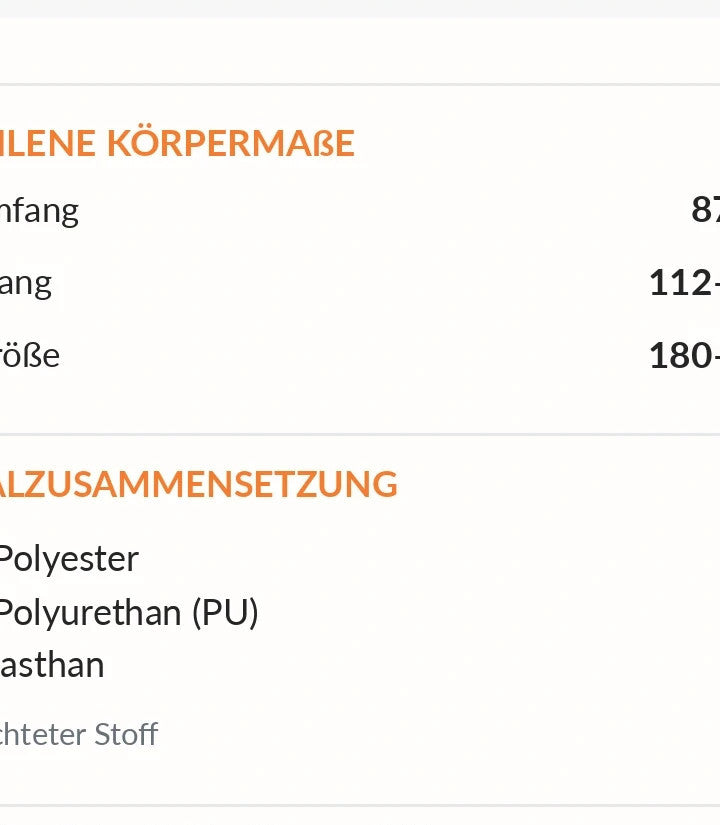Click the word Polyurethan in the material list
The height and width of the screenshot is (825, 720).
(91, 613)
